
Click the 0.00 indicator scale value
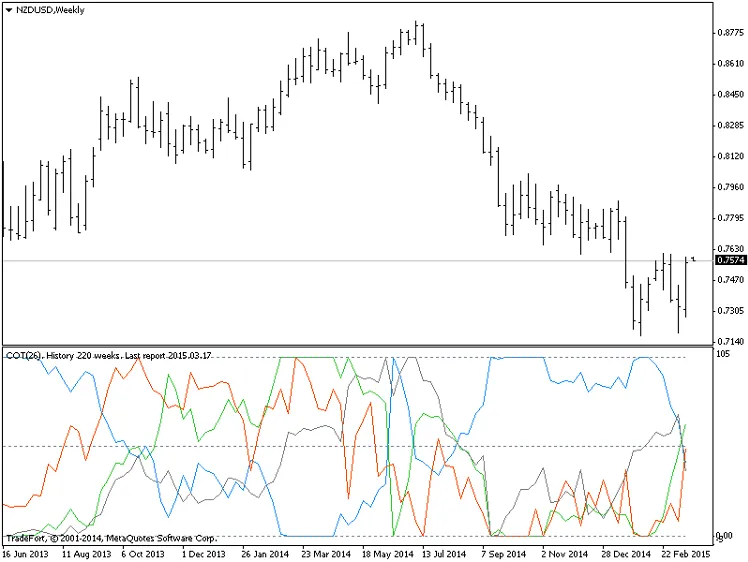coord(727,537)
